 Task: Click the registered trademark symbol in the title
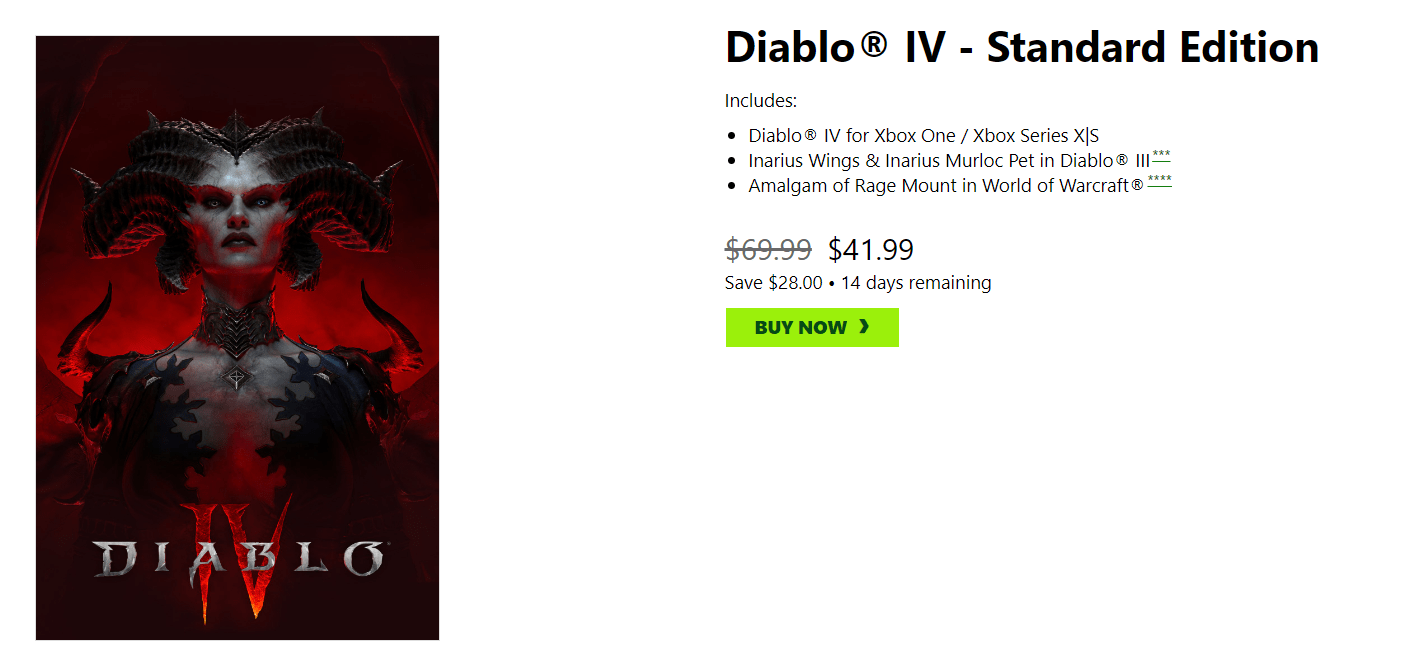[873, 45]
